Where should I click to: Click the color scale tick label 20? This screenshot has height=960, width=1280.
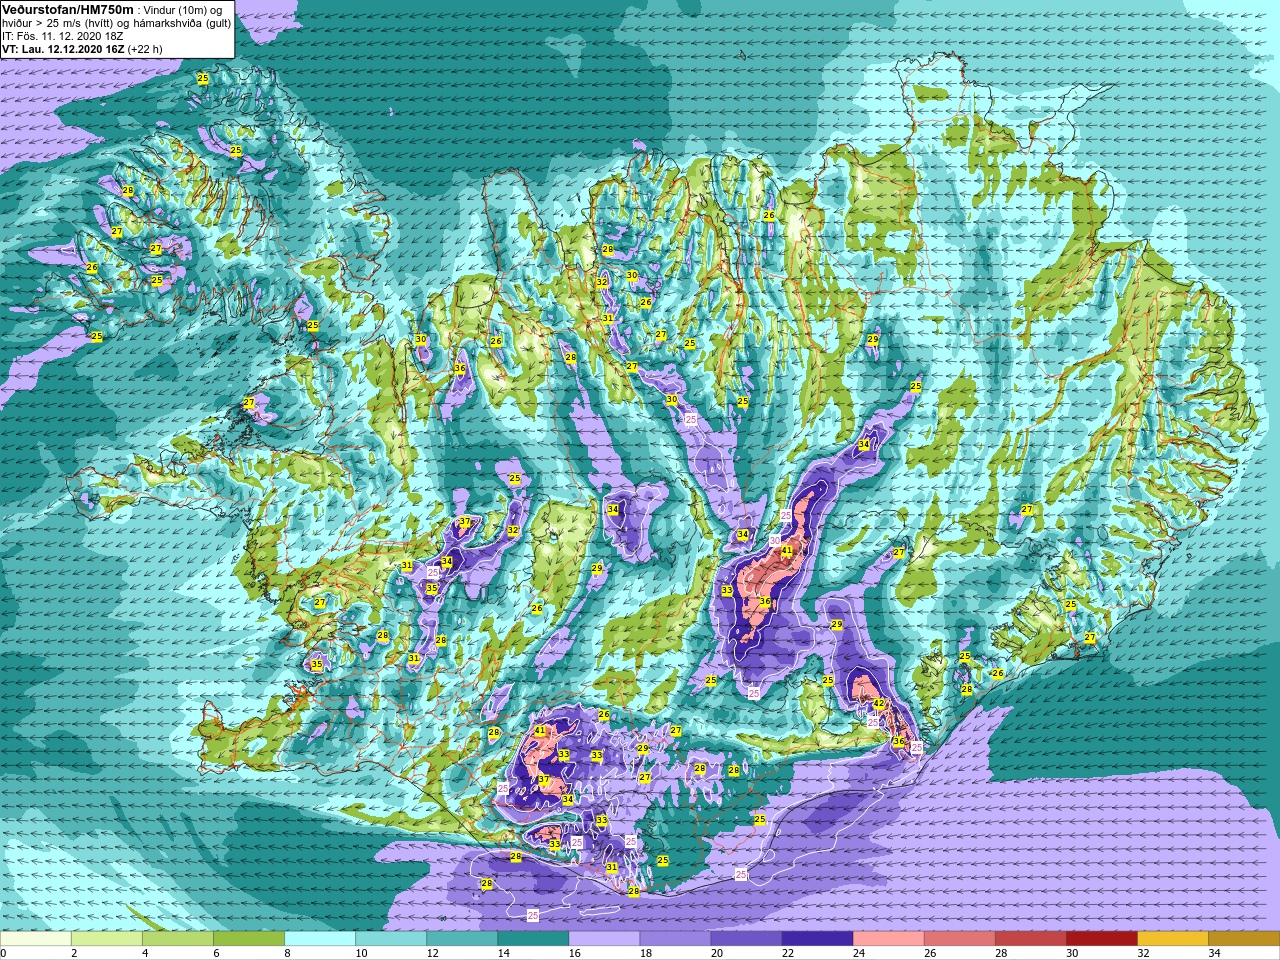pyautogui.click(x=716, y=953)
